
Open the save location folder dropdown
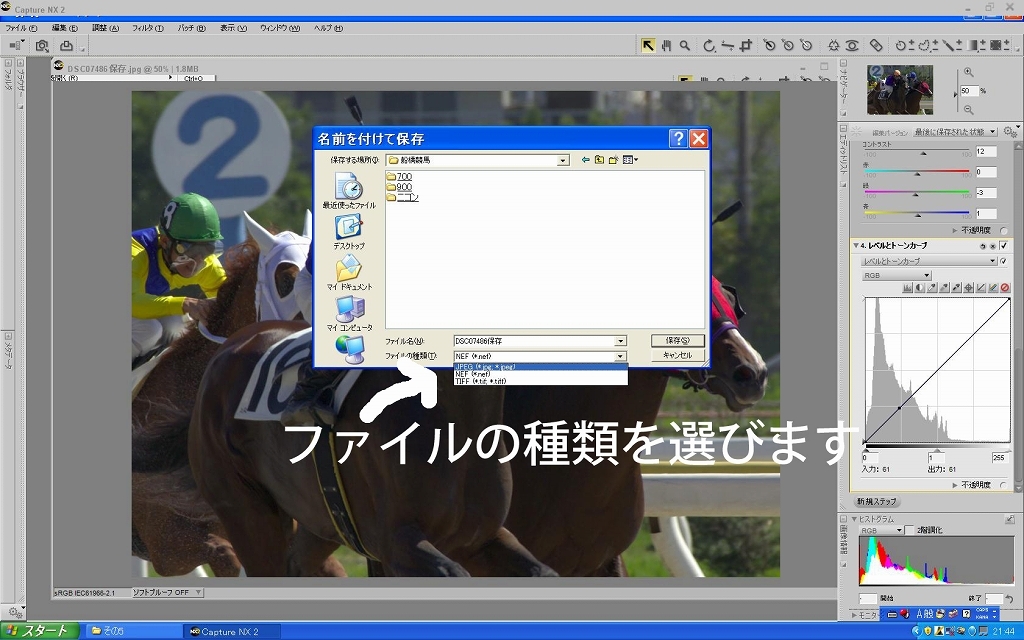tap(563, 161)
